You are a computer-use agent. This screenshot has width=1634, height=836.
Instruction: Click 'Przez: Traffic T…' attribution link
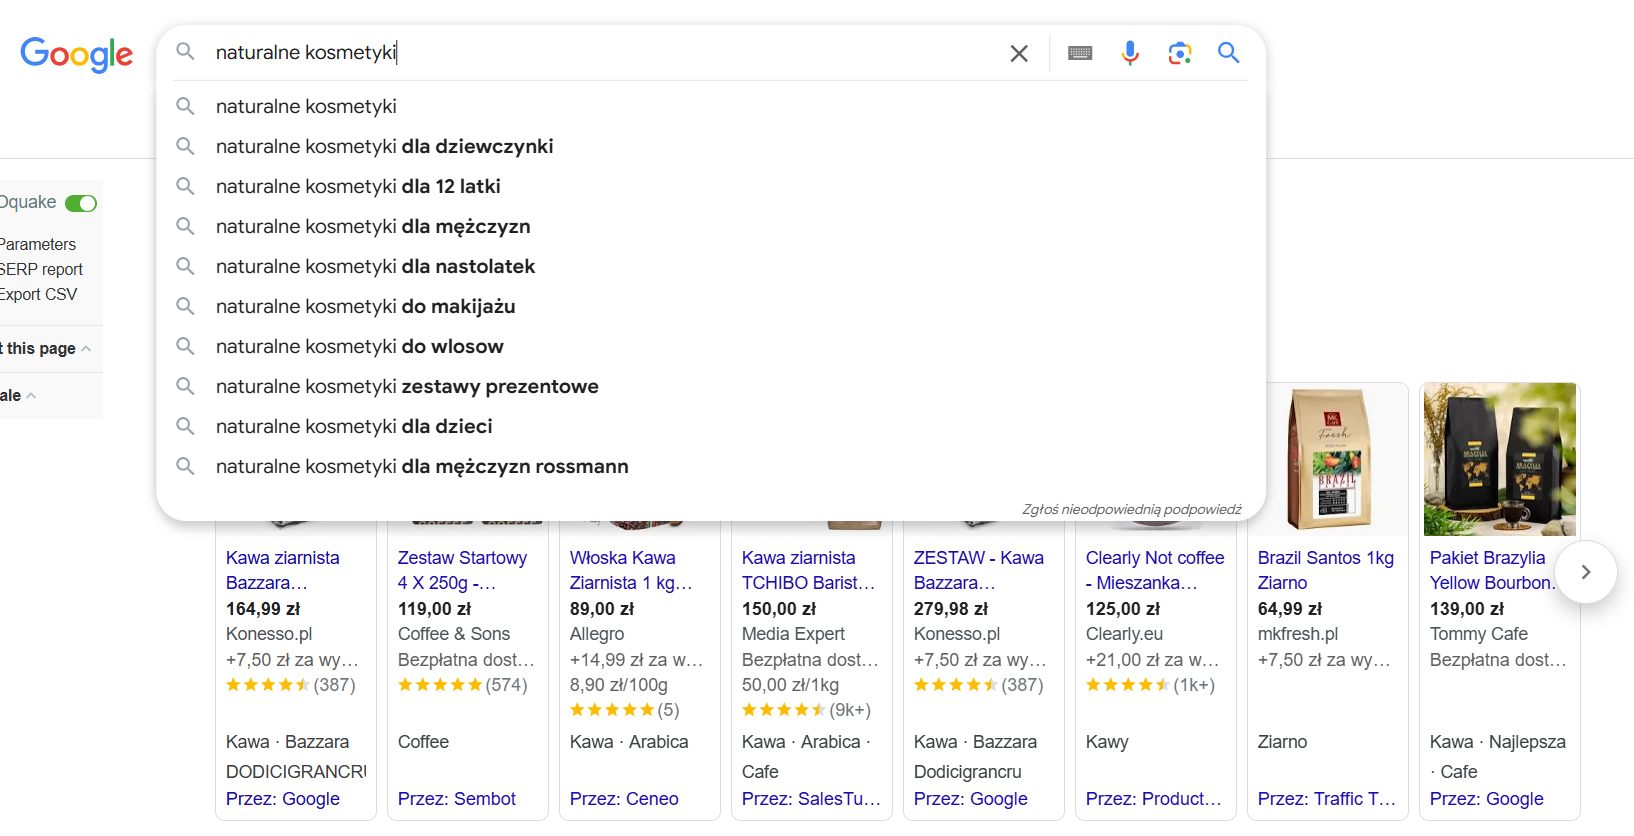click(1327, 799)
